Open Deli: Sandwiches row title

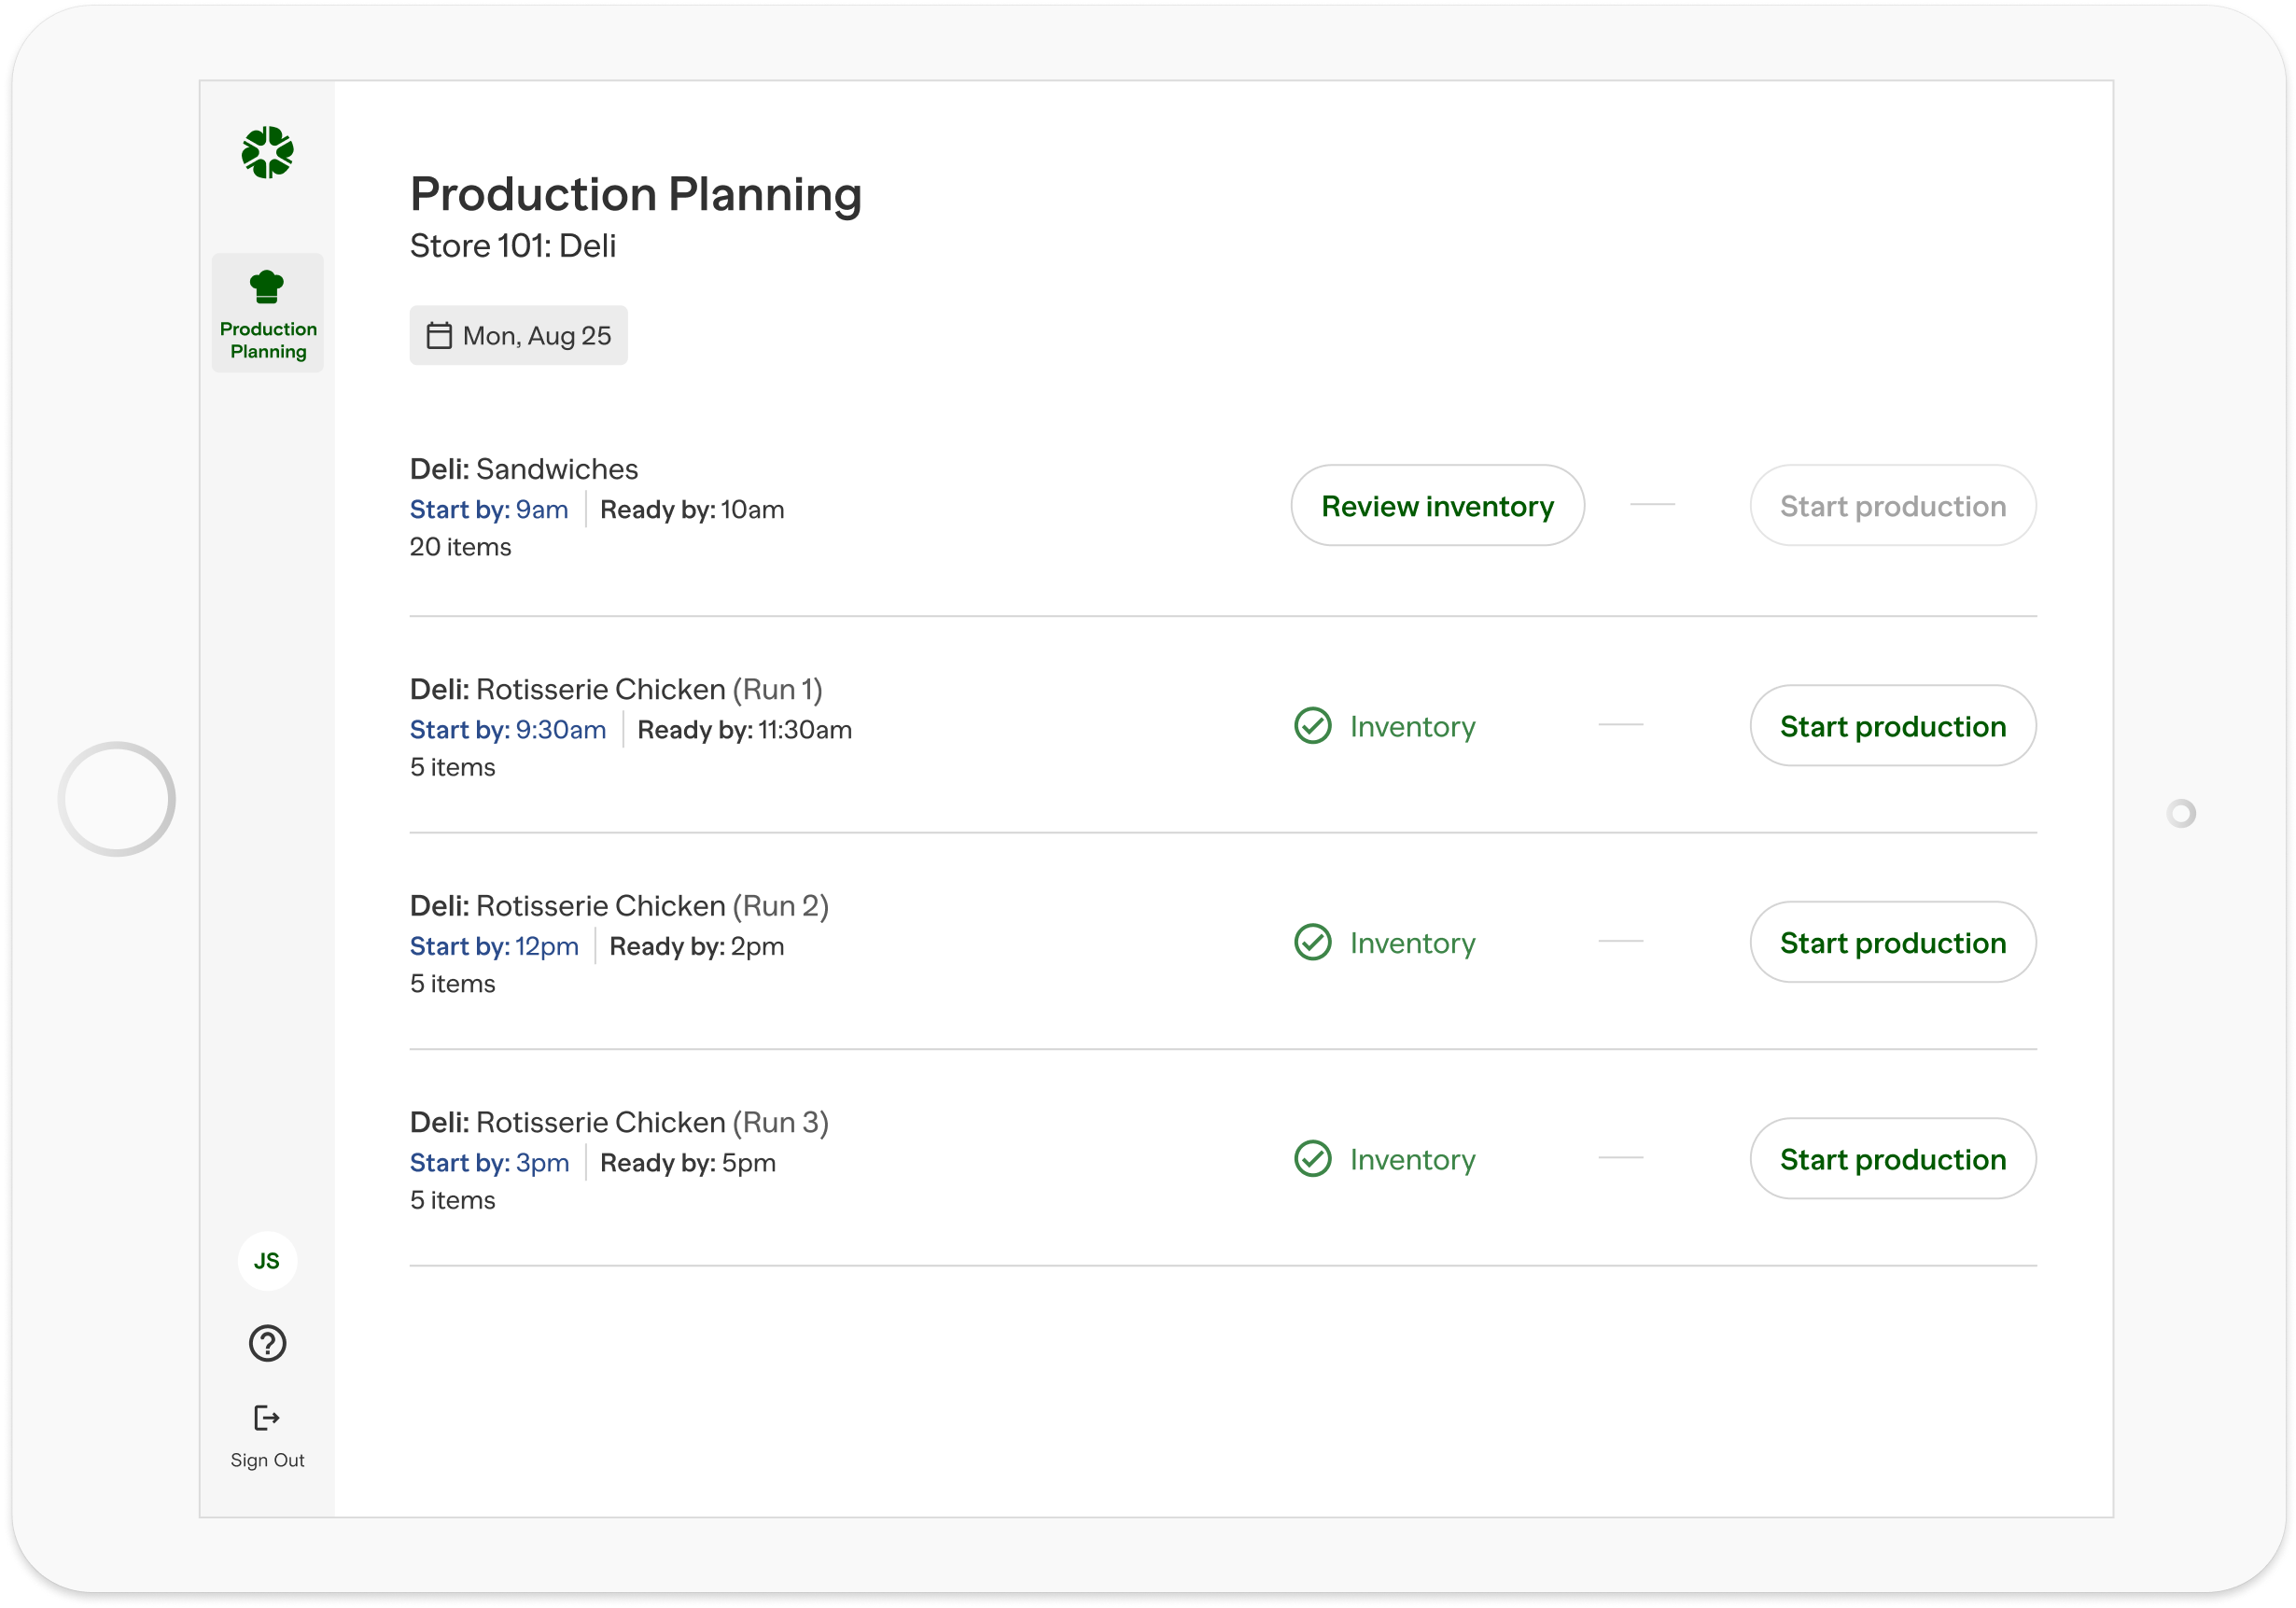(x=523, y=469)
